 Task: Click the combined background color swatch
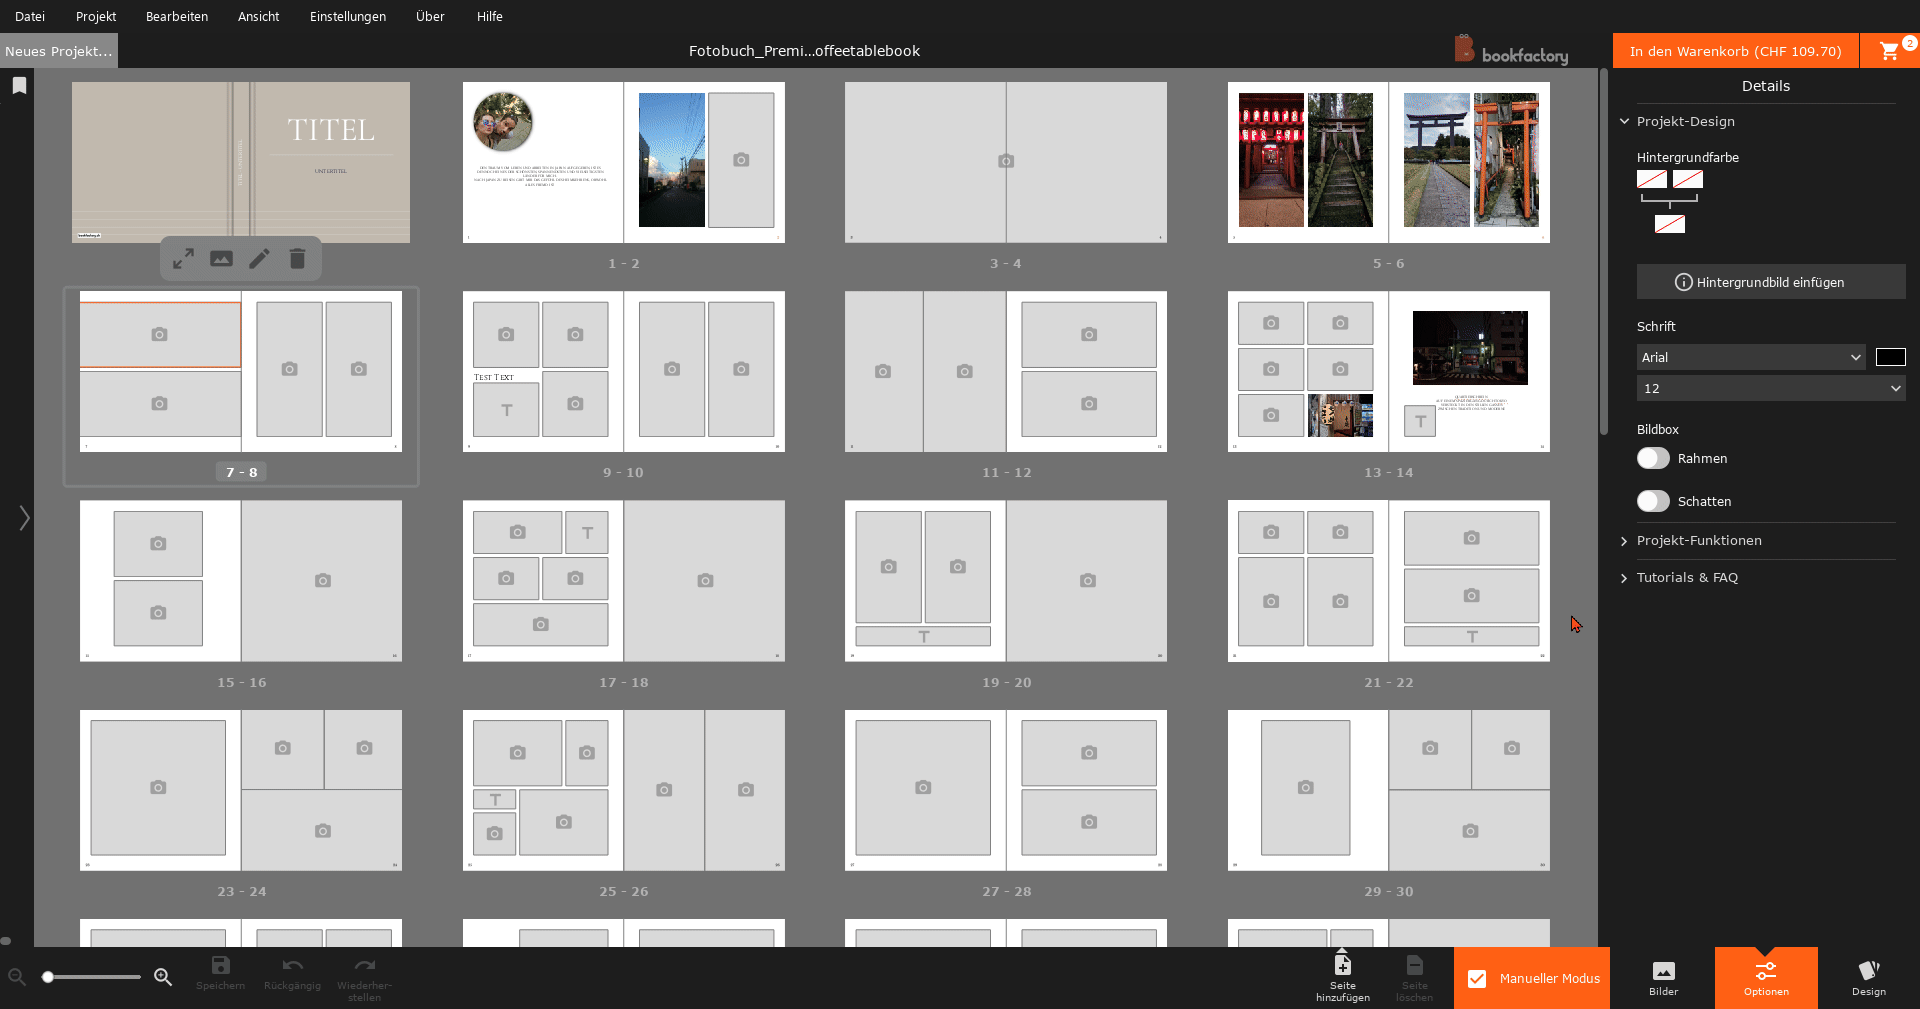click(x=1670, y=224)
